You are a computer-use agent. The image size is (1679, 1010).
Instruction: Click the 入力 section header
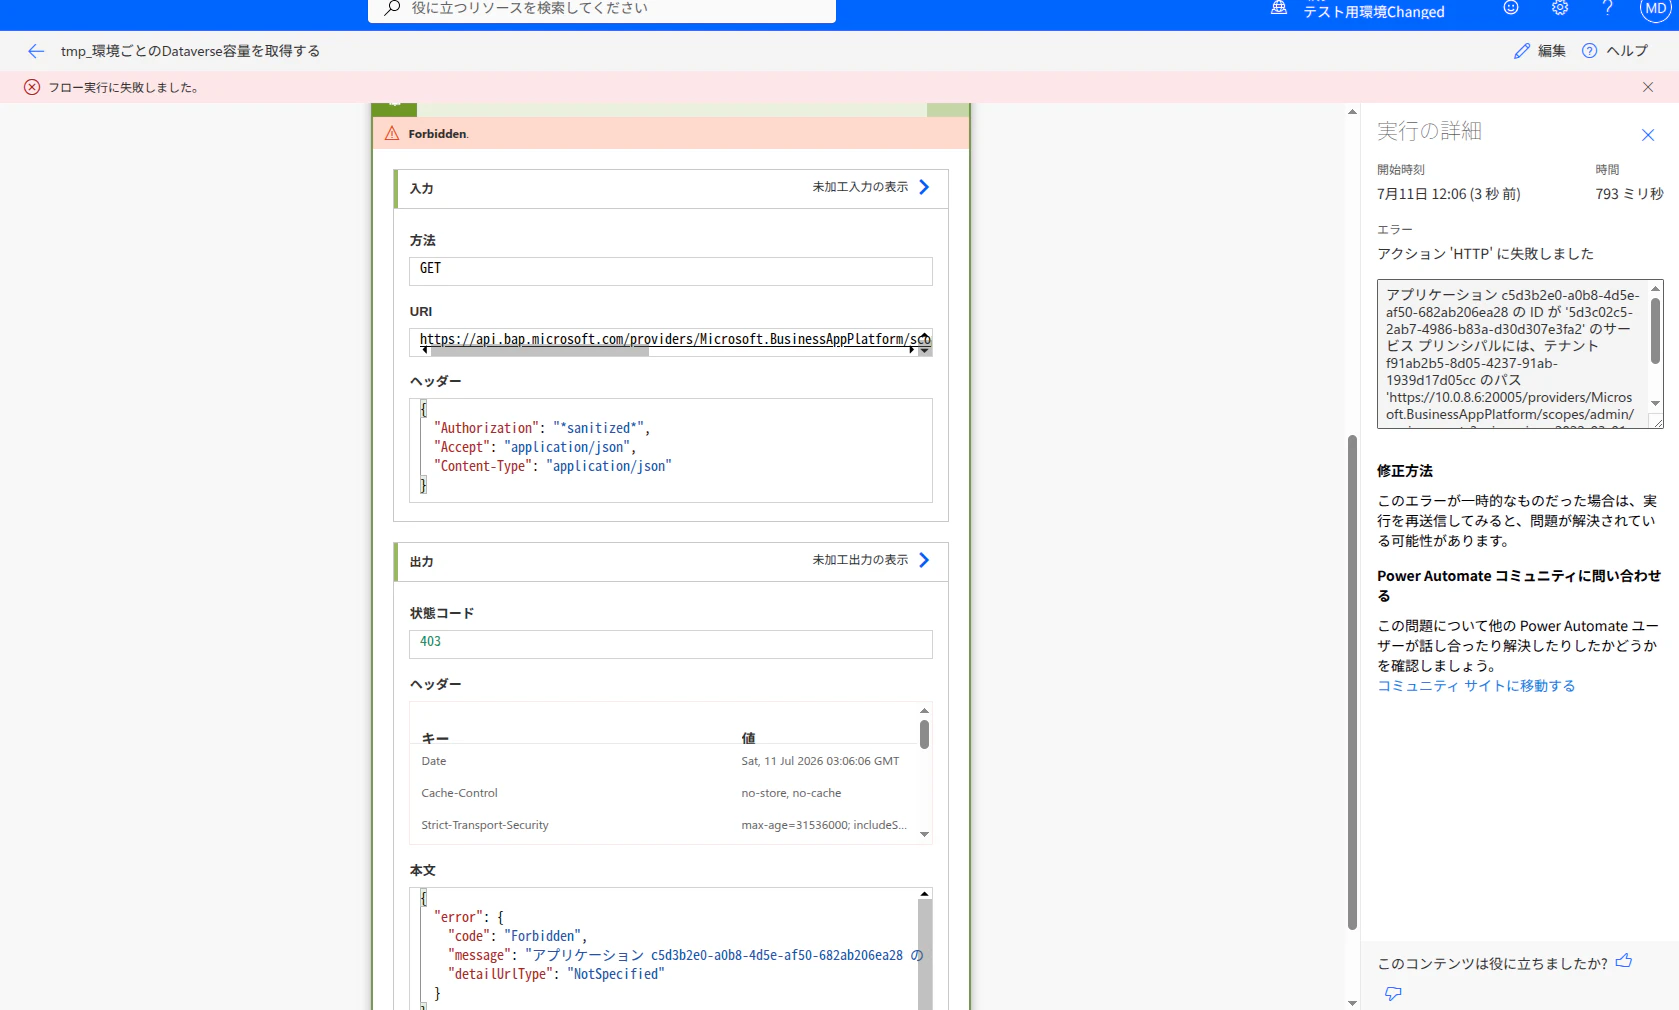[671, 188]
